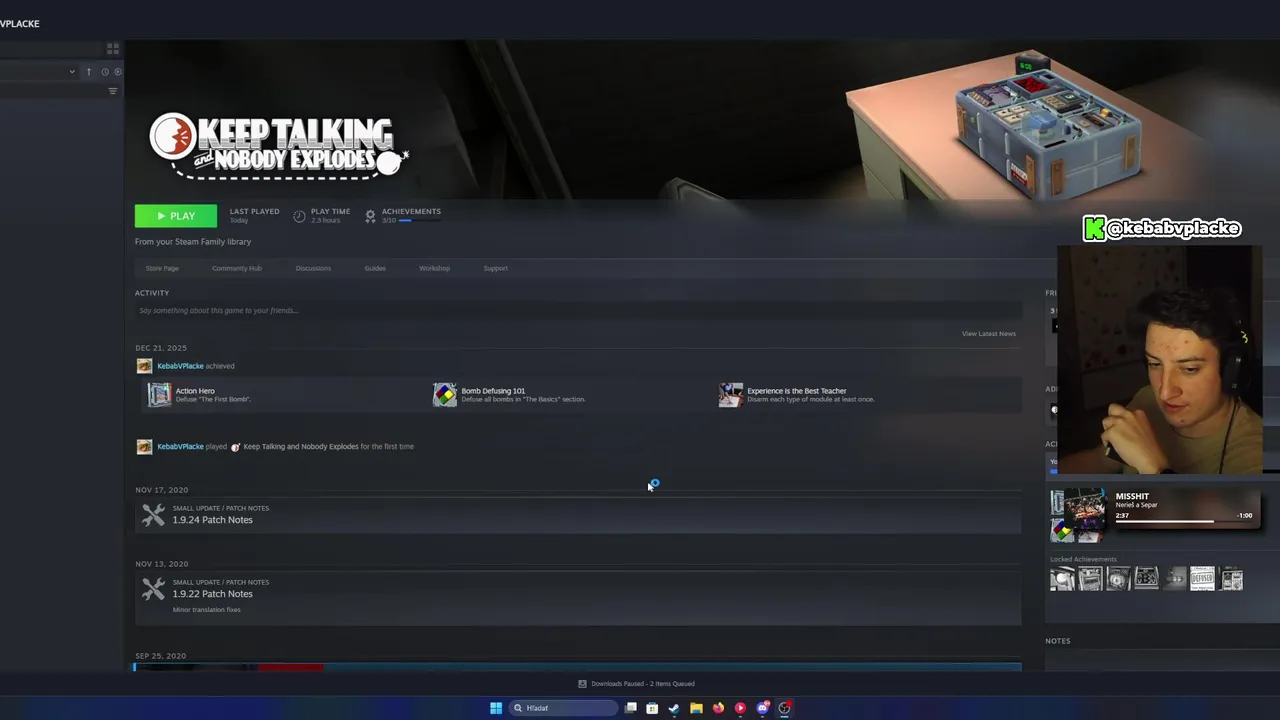Screen dimensions: 1280x720
Task: Click the KebabvPlacke name beside 'achieved'
Action: tap(180, 366)
